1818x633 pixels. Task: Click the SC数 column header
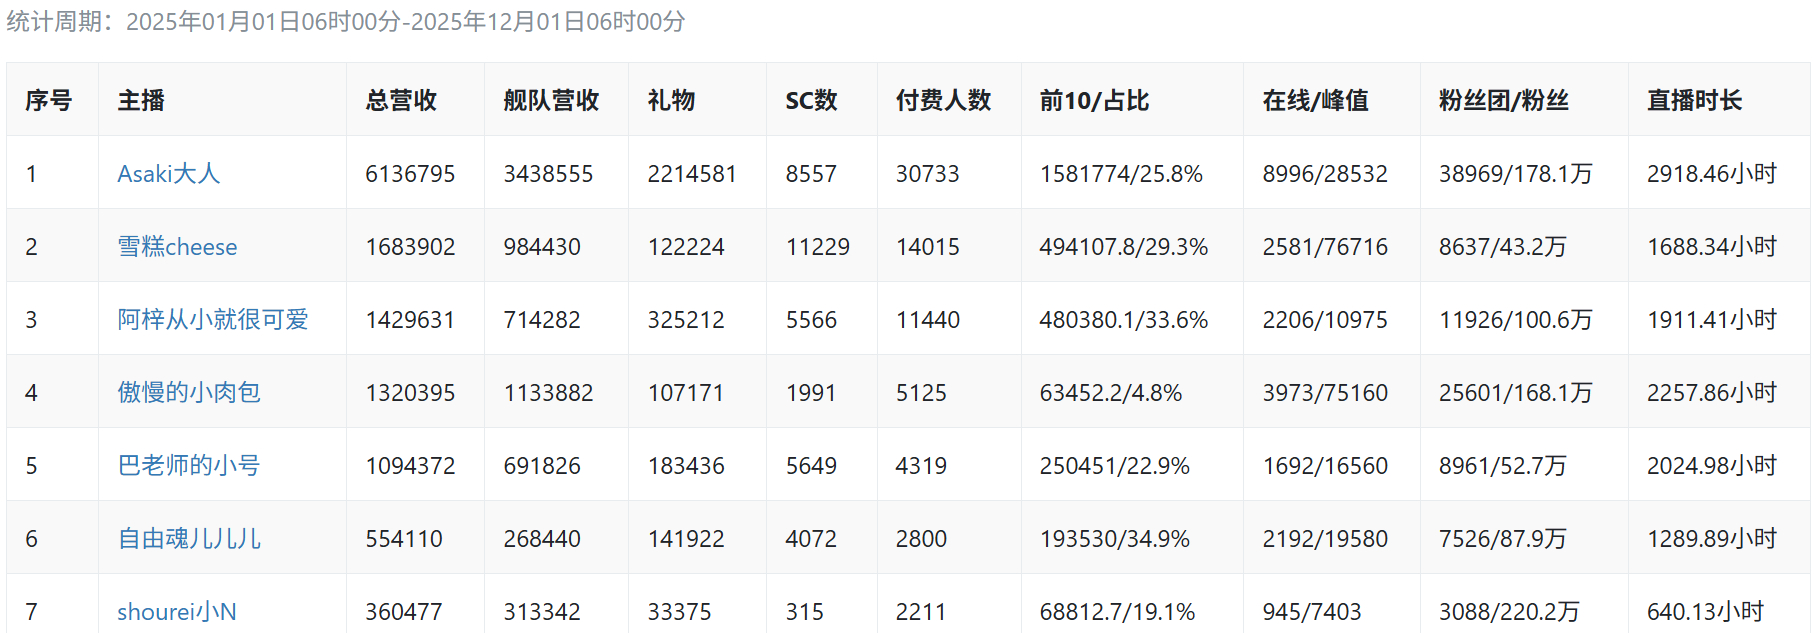[x=811, y=101]
